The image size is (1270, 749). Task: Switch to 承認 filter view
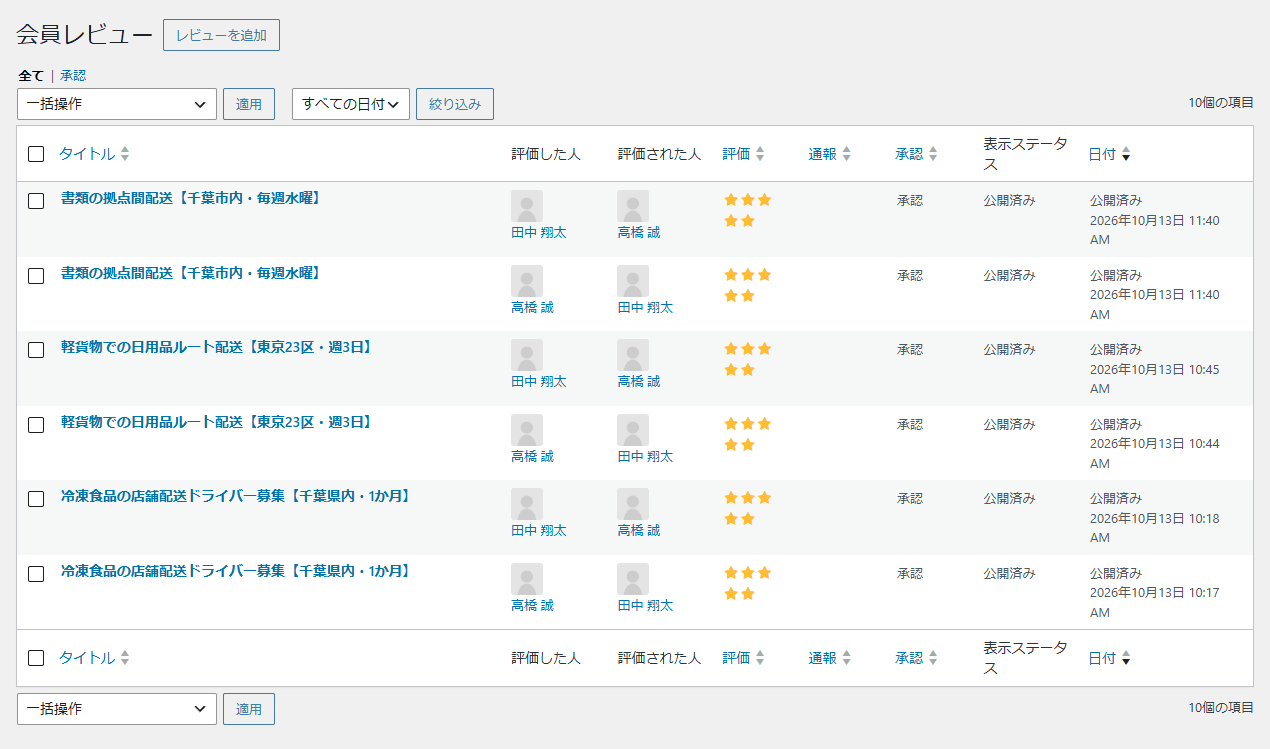point(73,75)
